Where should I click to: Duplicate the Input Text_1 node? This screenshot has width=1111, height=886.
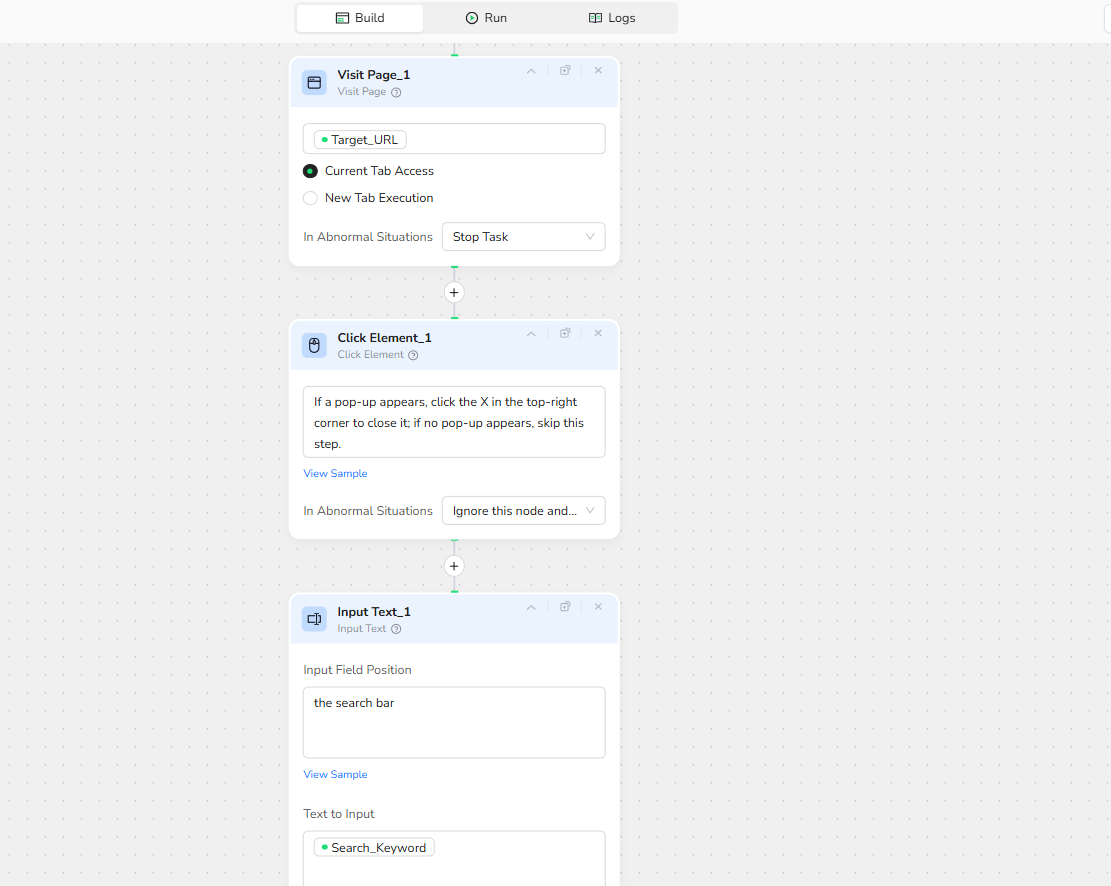(565, 607)
